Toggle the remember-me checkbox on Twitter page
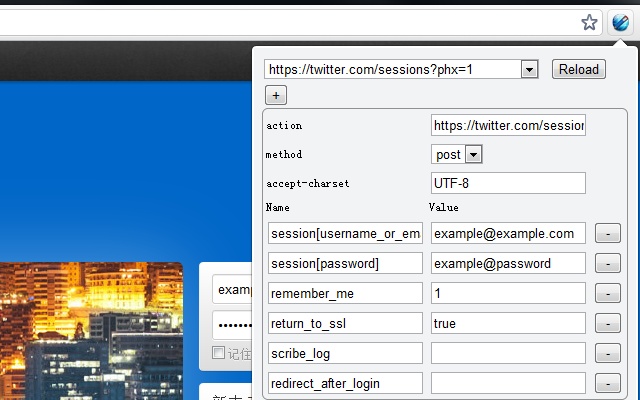Image resolution: width=640 pixels, height=400 pixels. [218, 353]
